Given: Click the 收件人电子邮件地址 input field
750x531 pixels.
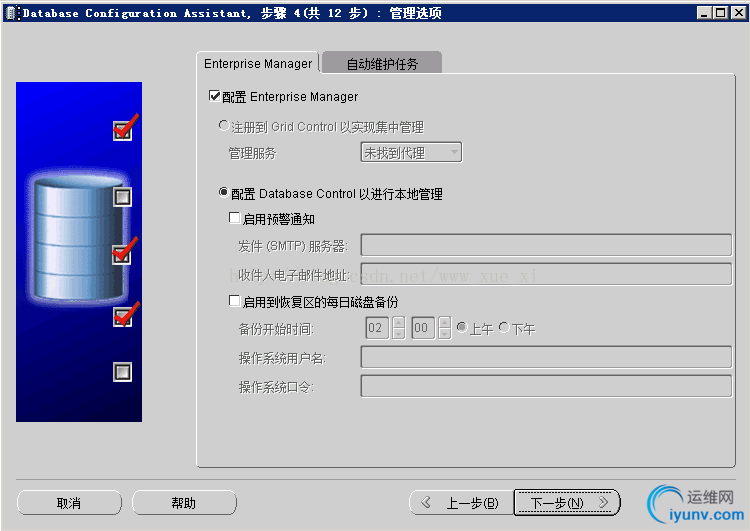Looking at the screenshot, I should 546,274.
